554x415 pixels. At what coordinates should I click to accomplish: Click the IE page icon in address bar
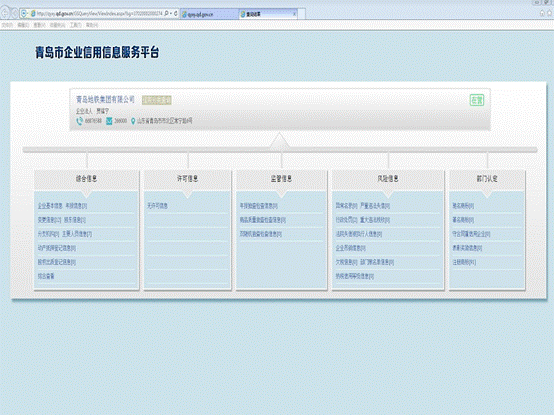point(33,14)
